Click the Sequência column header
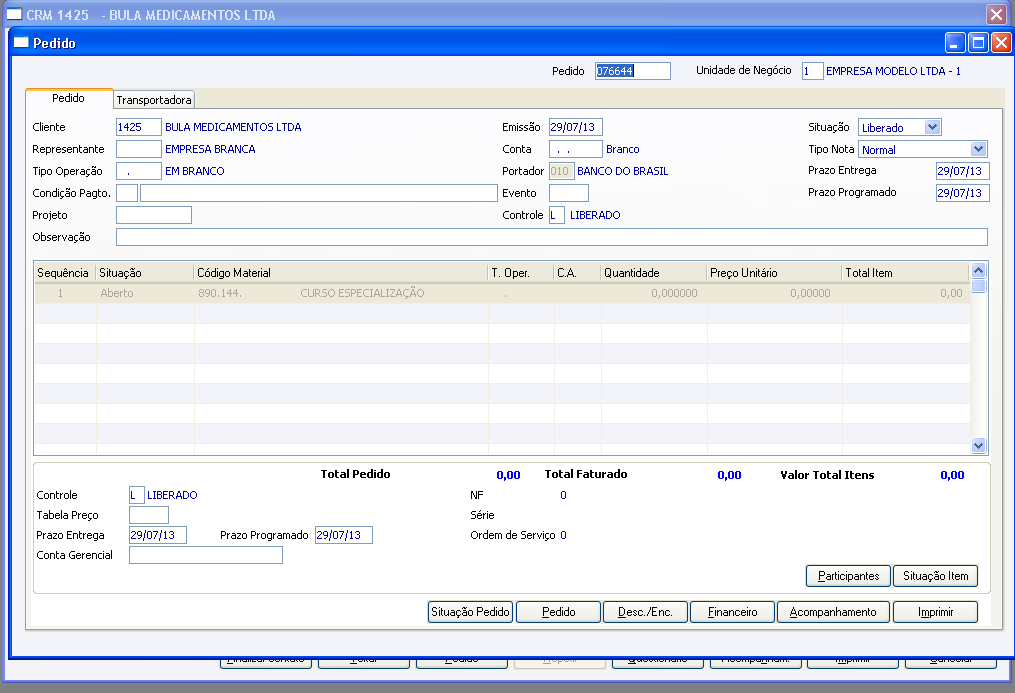Image resolution: width=1015 pixels, height=693 pixels. (65, 272)
